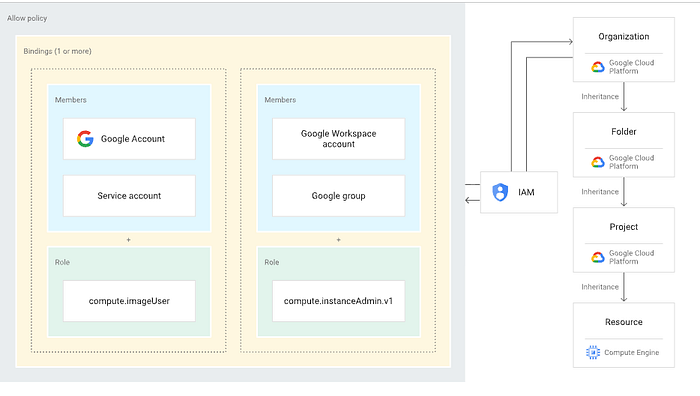The width and height of the screenshot is (700, 396).
Task: Click Inheritance label between Folder and Project
Action: (x=600, y=192)
